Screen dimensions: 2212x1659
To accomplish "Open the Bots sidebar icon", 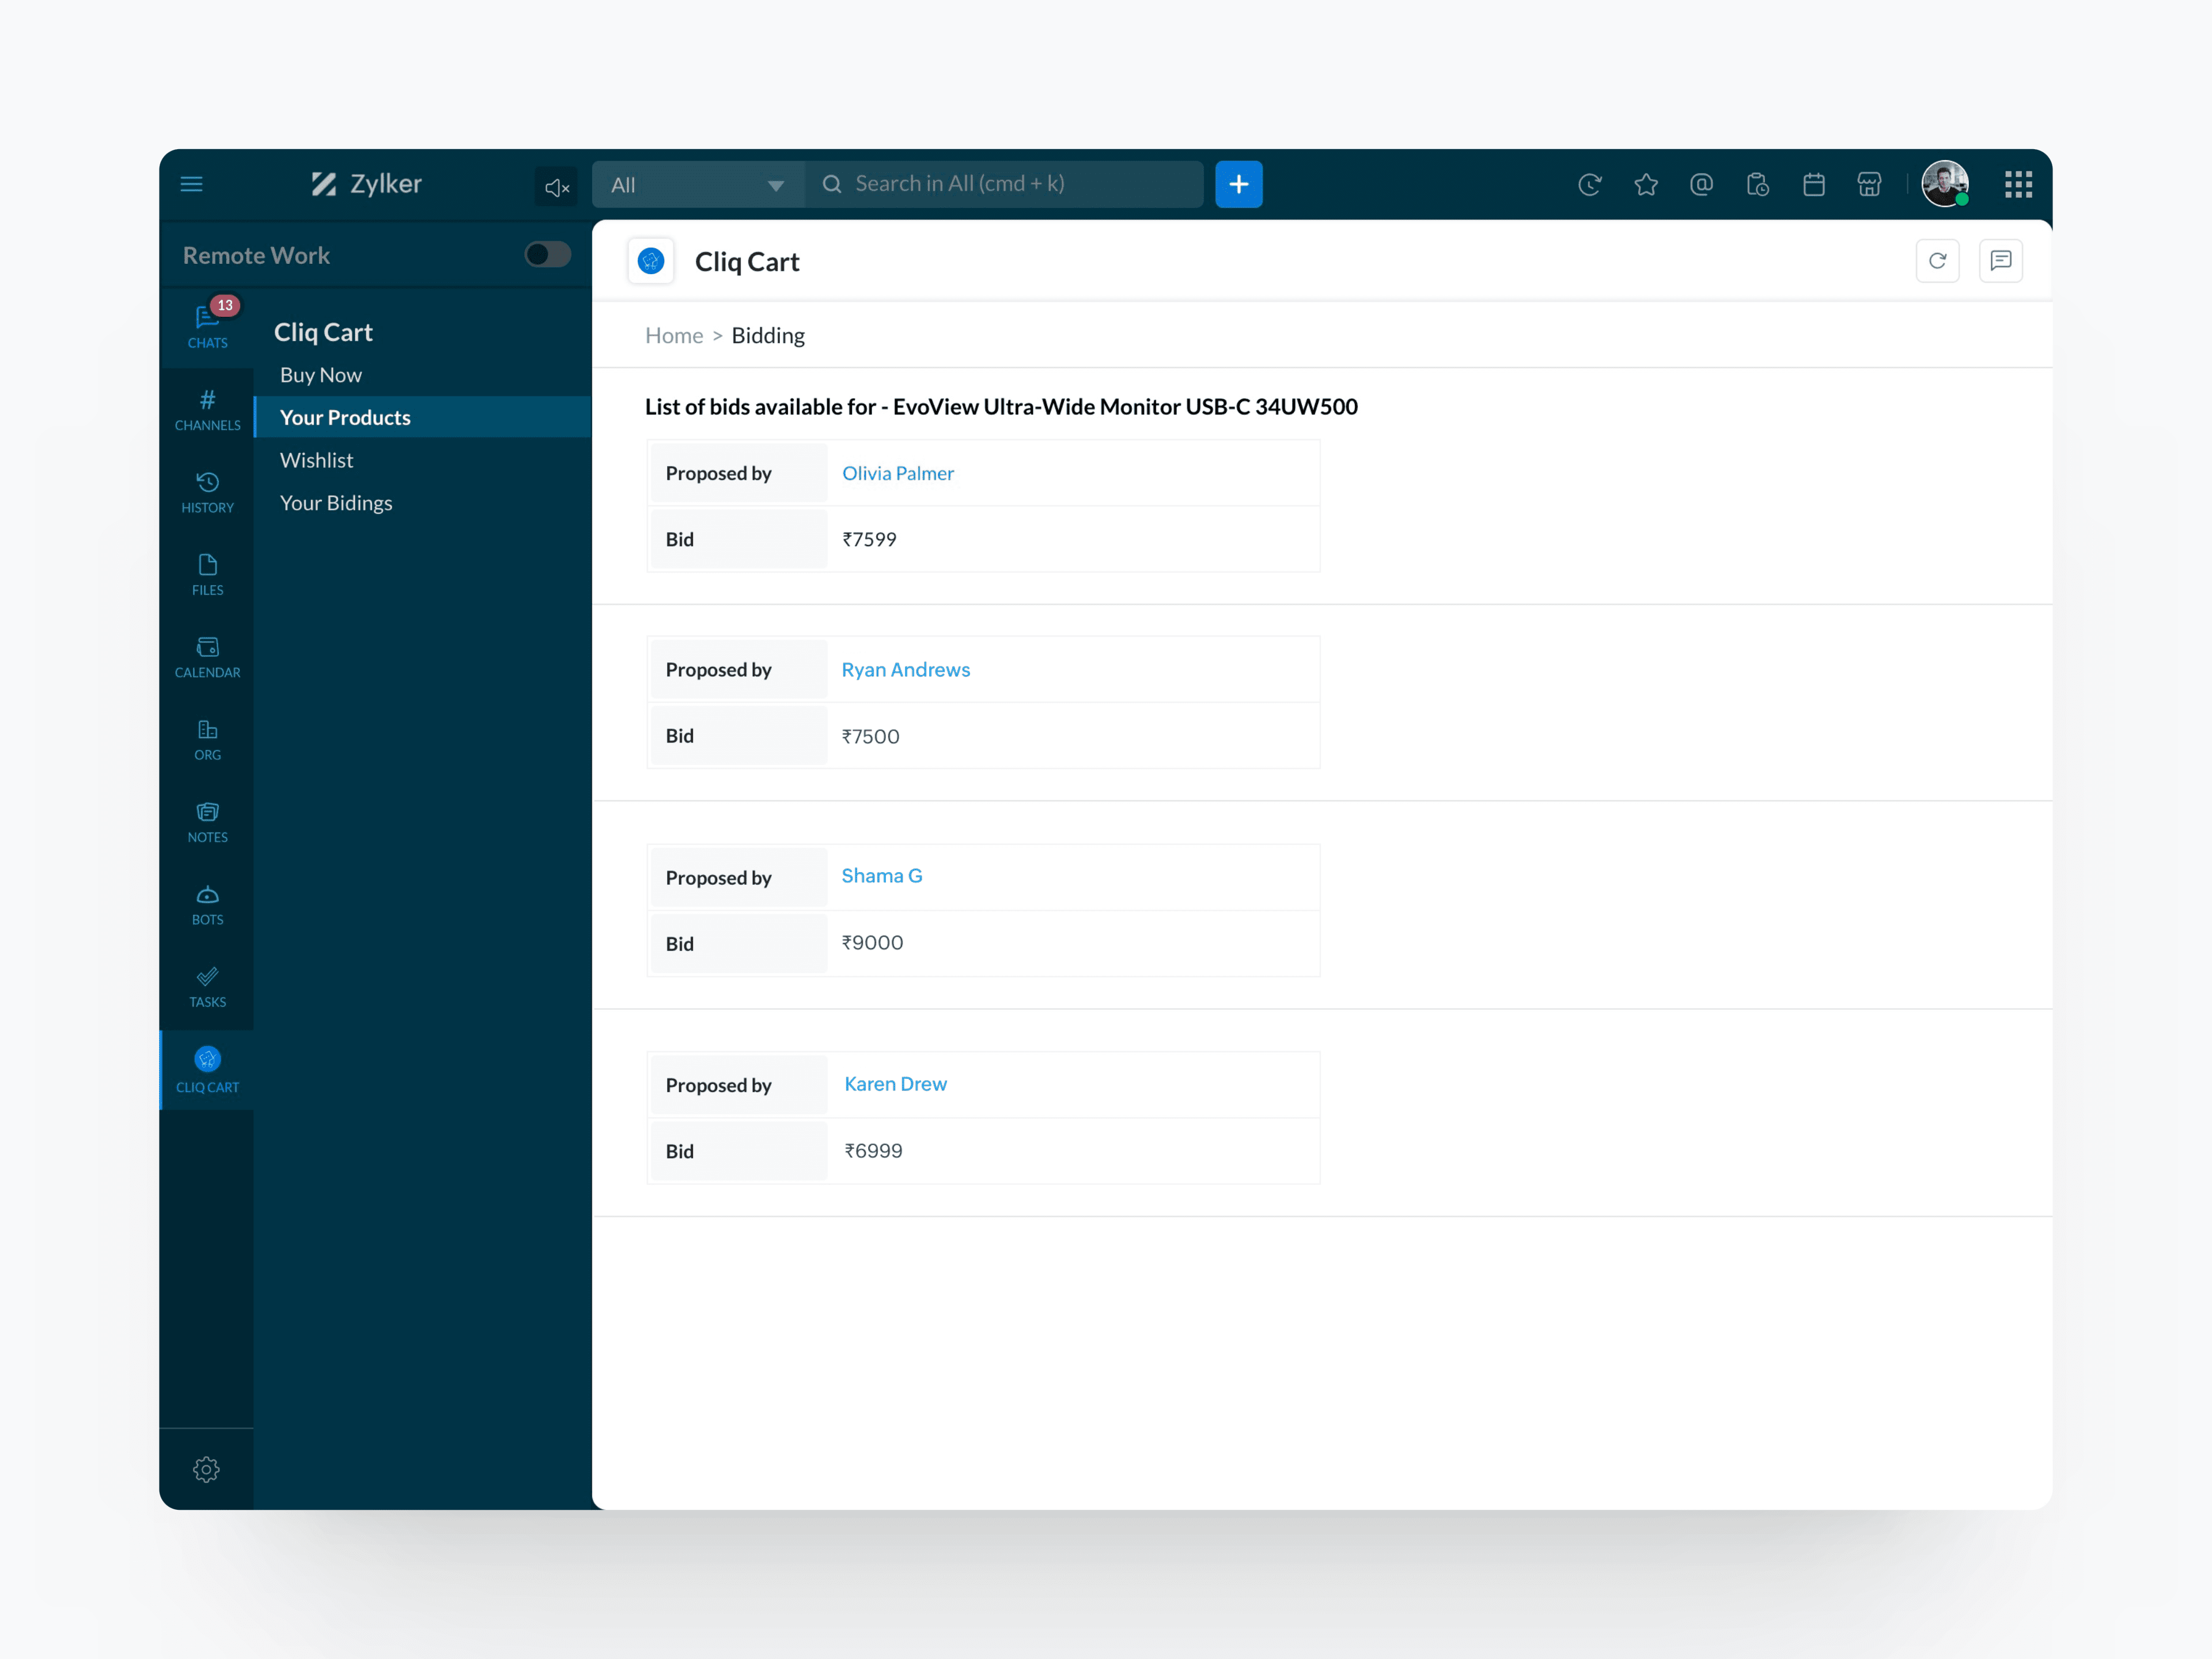I will click(x=207, y=904).
